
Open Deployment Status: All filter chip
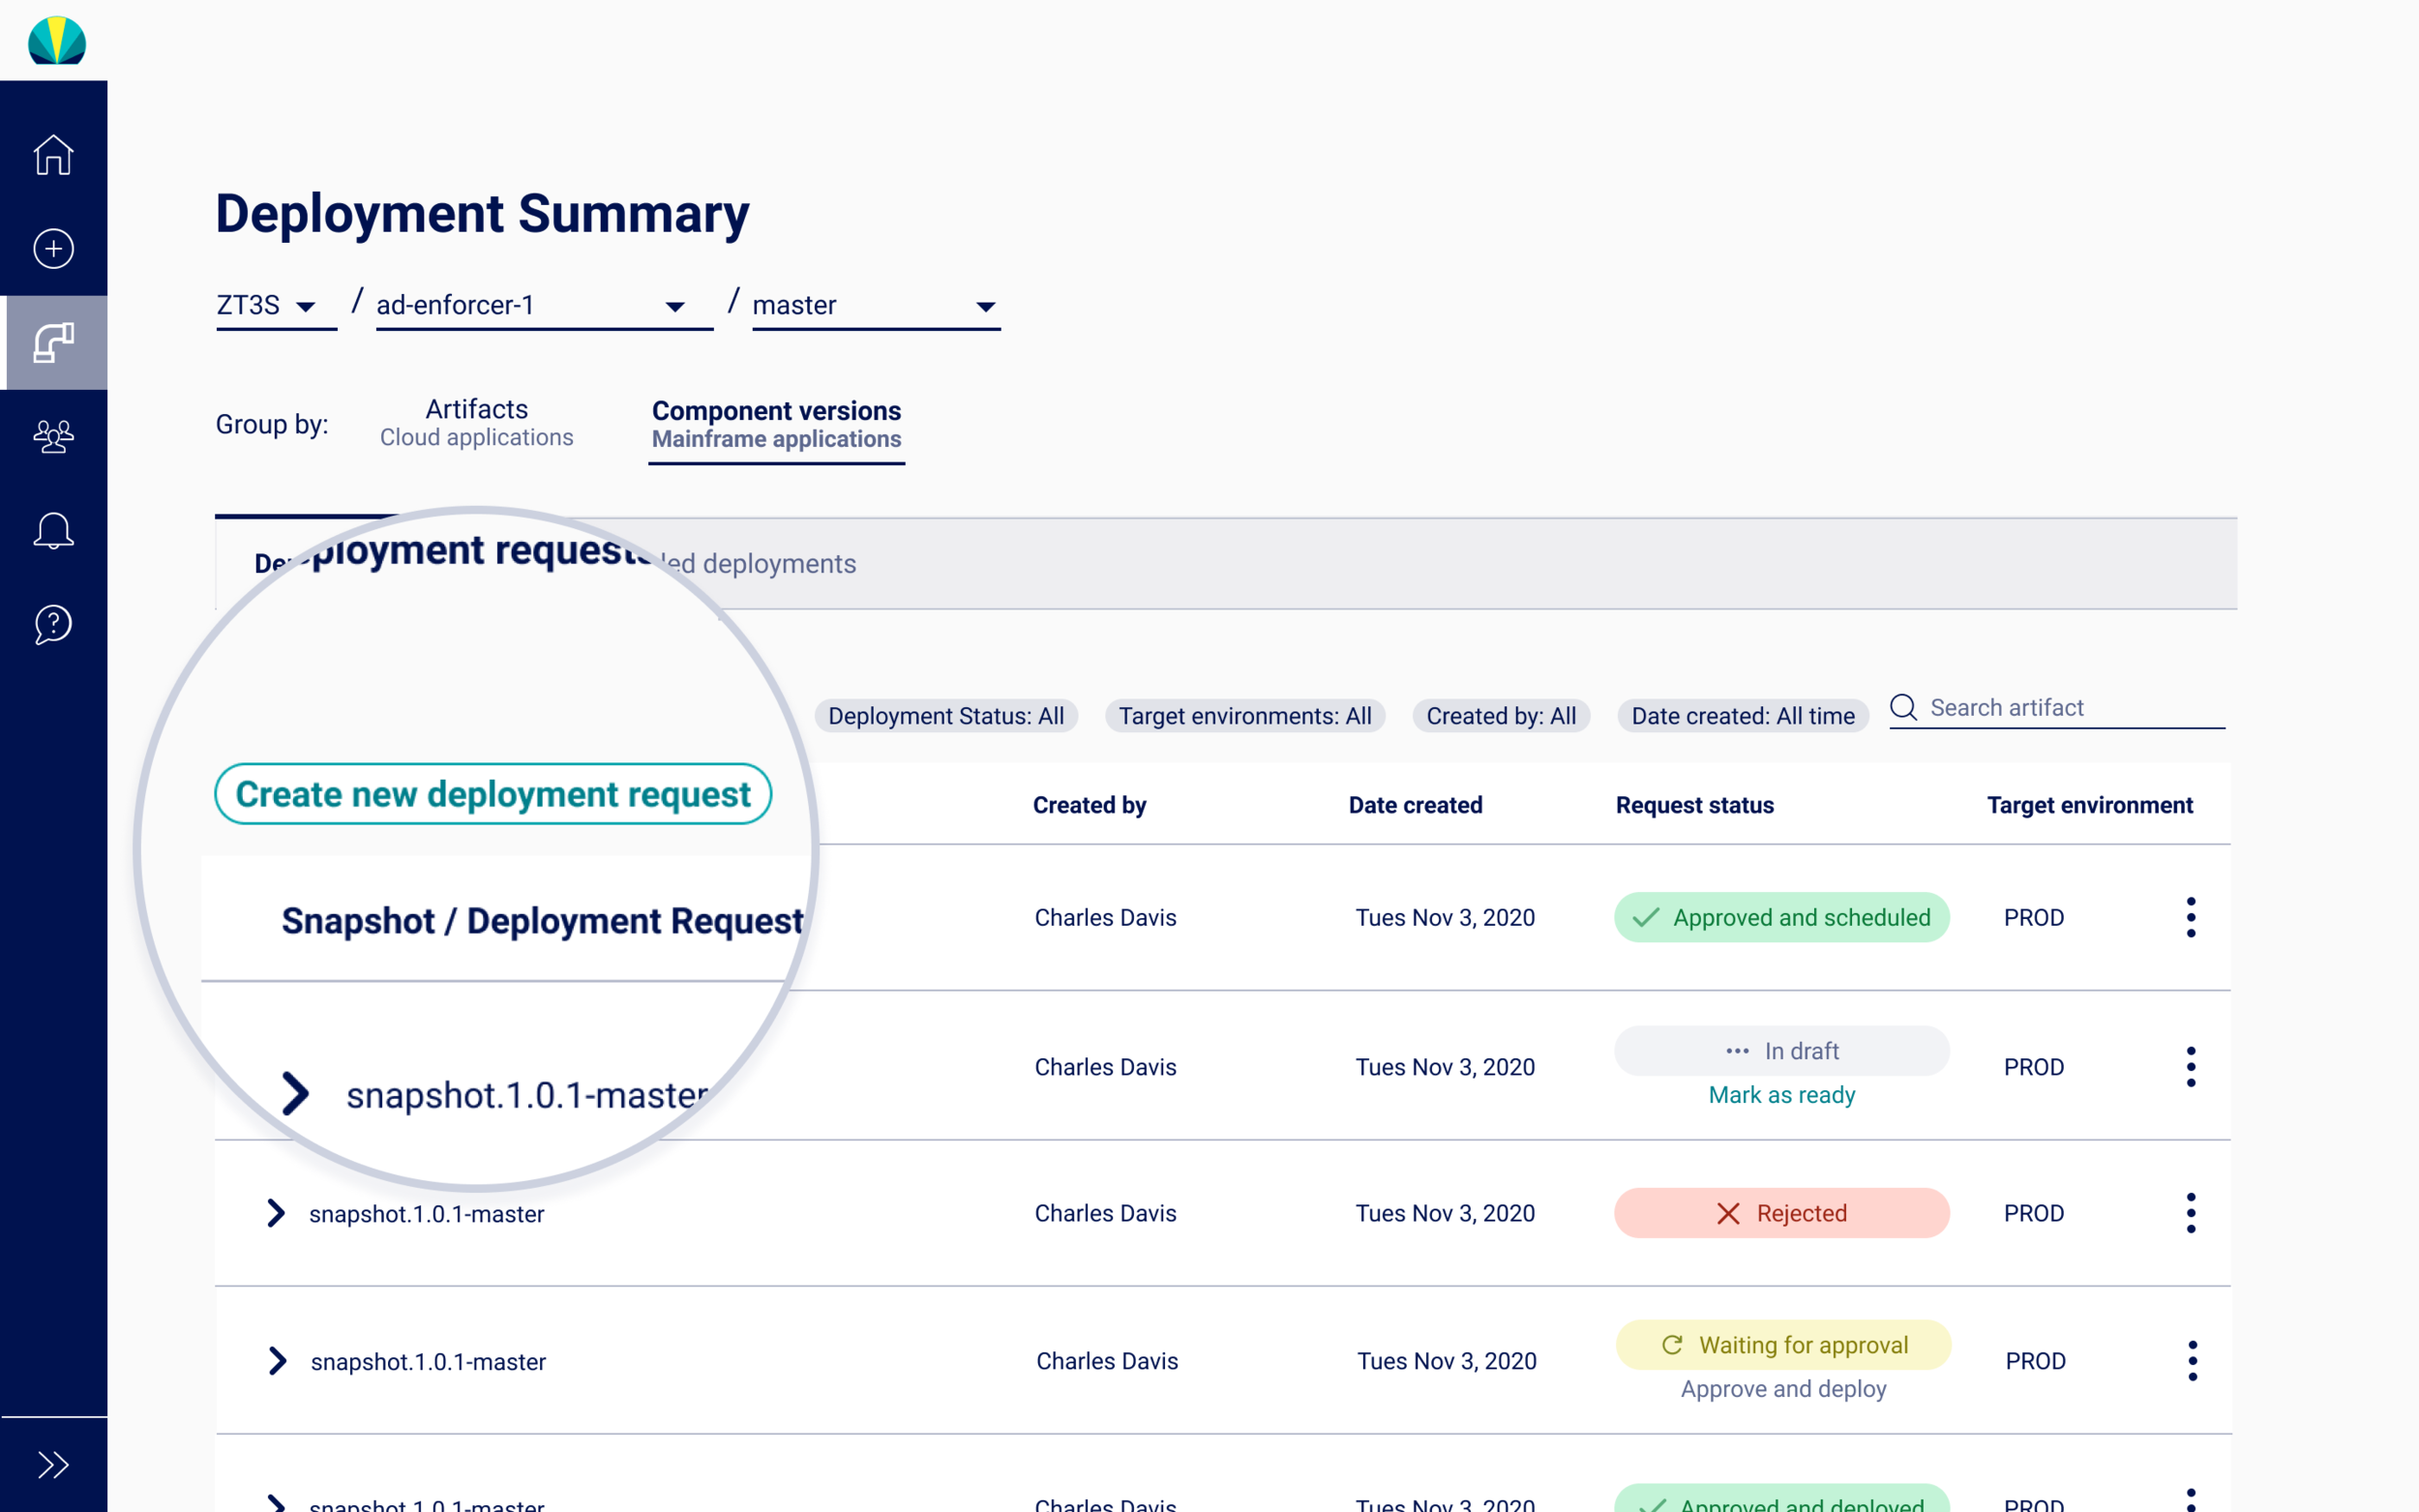pos(945,716)
